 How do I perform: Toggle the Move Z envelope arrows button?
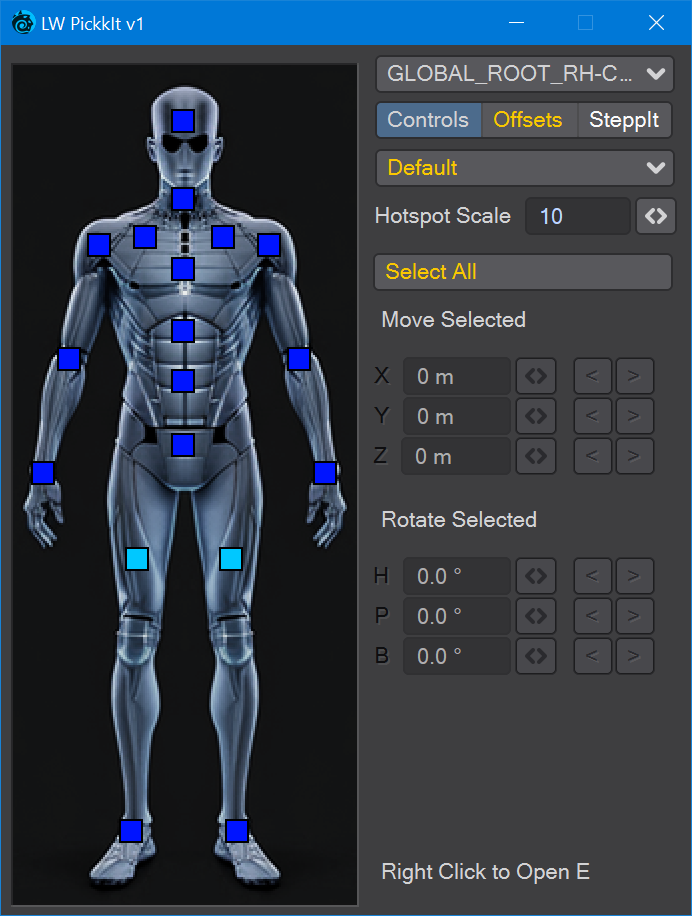coord(536,456)
